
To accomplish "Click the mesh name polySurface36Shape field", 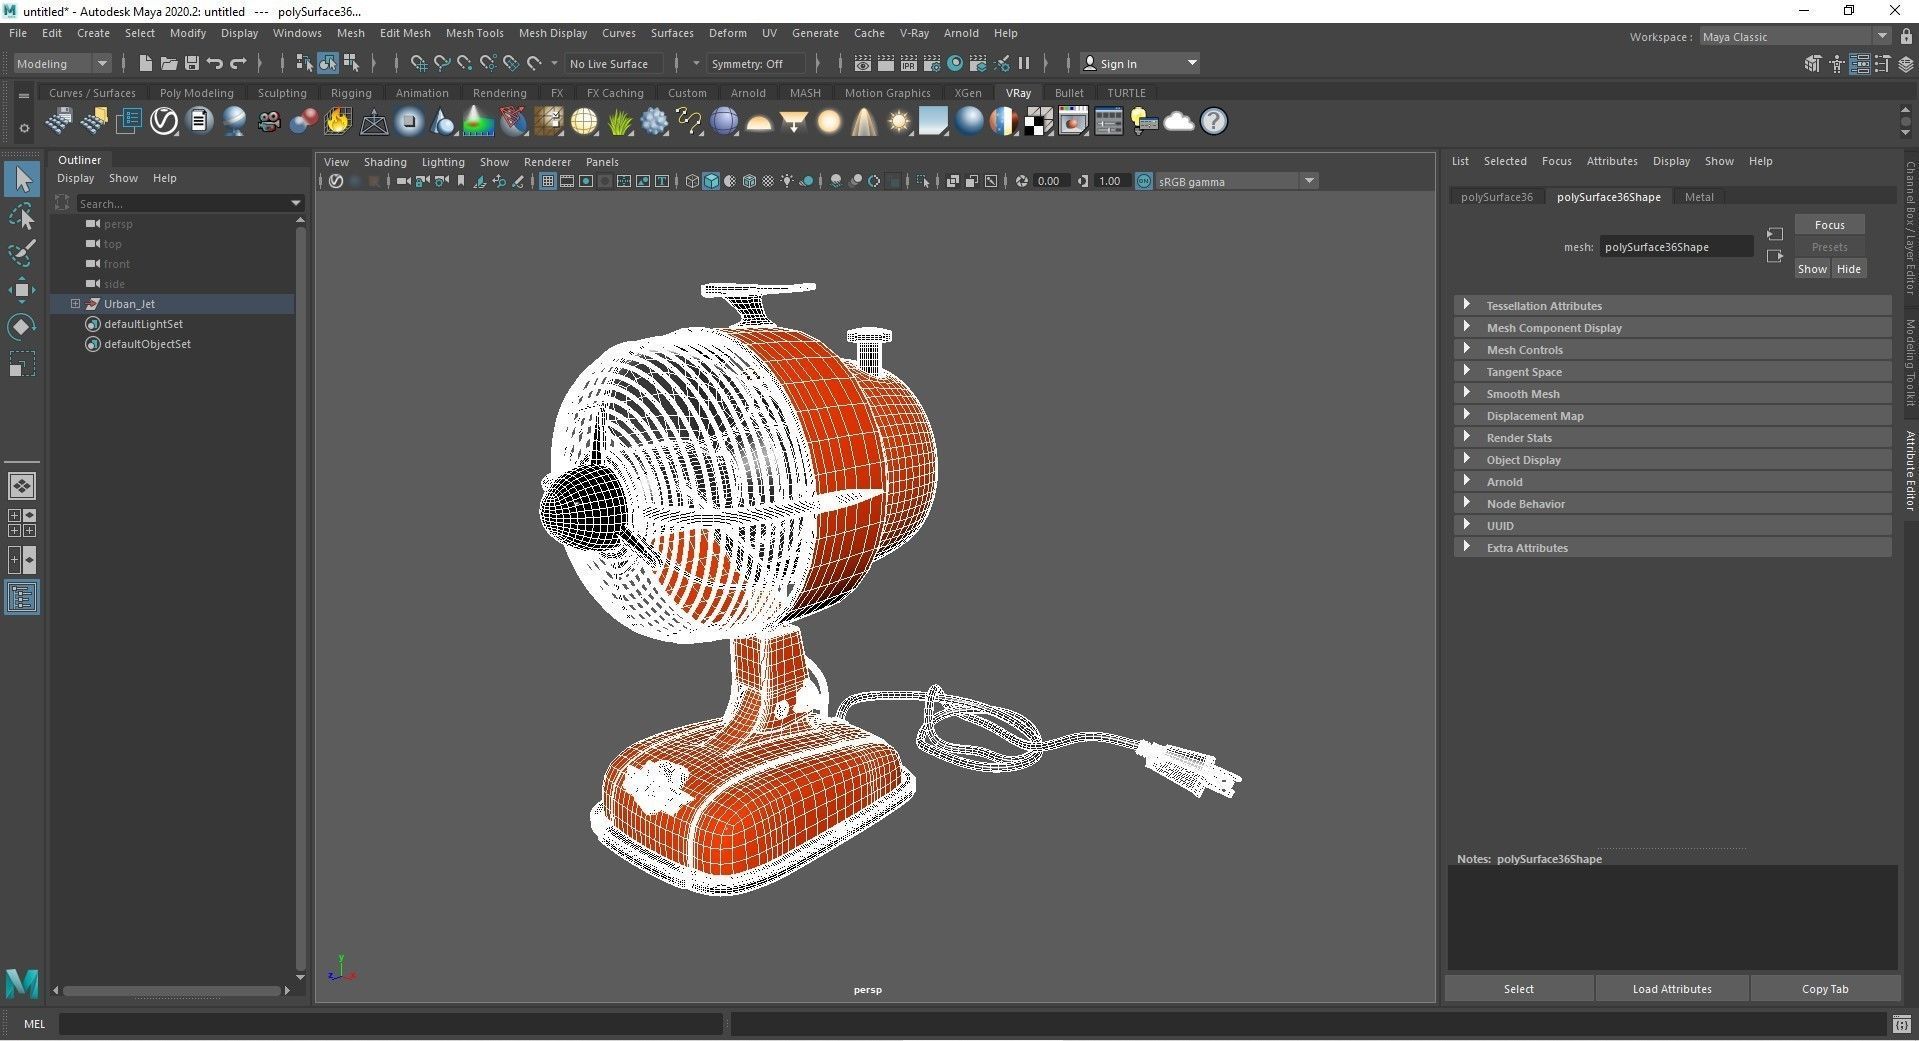I will tap(1676, 247).
